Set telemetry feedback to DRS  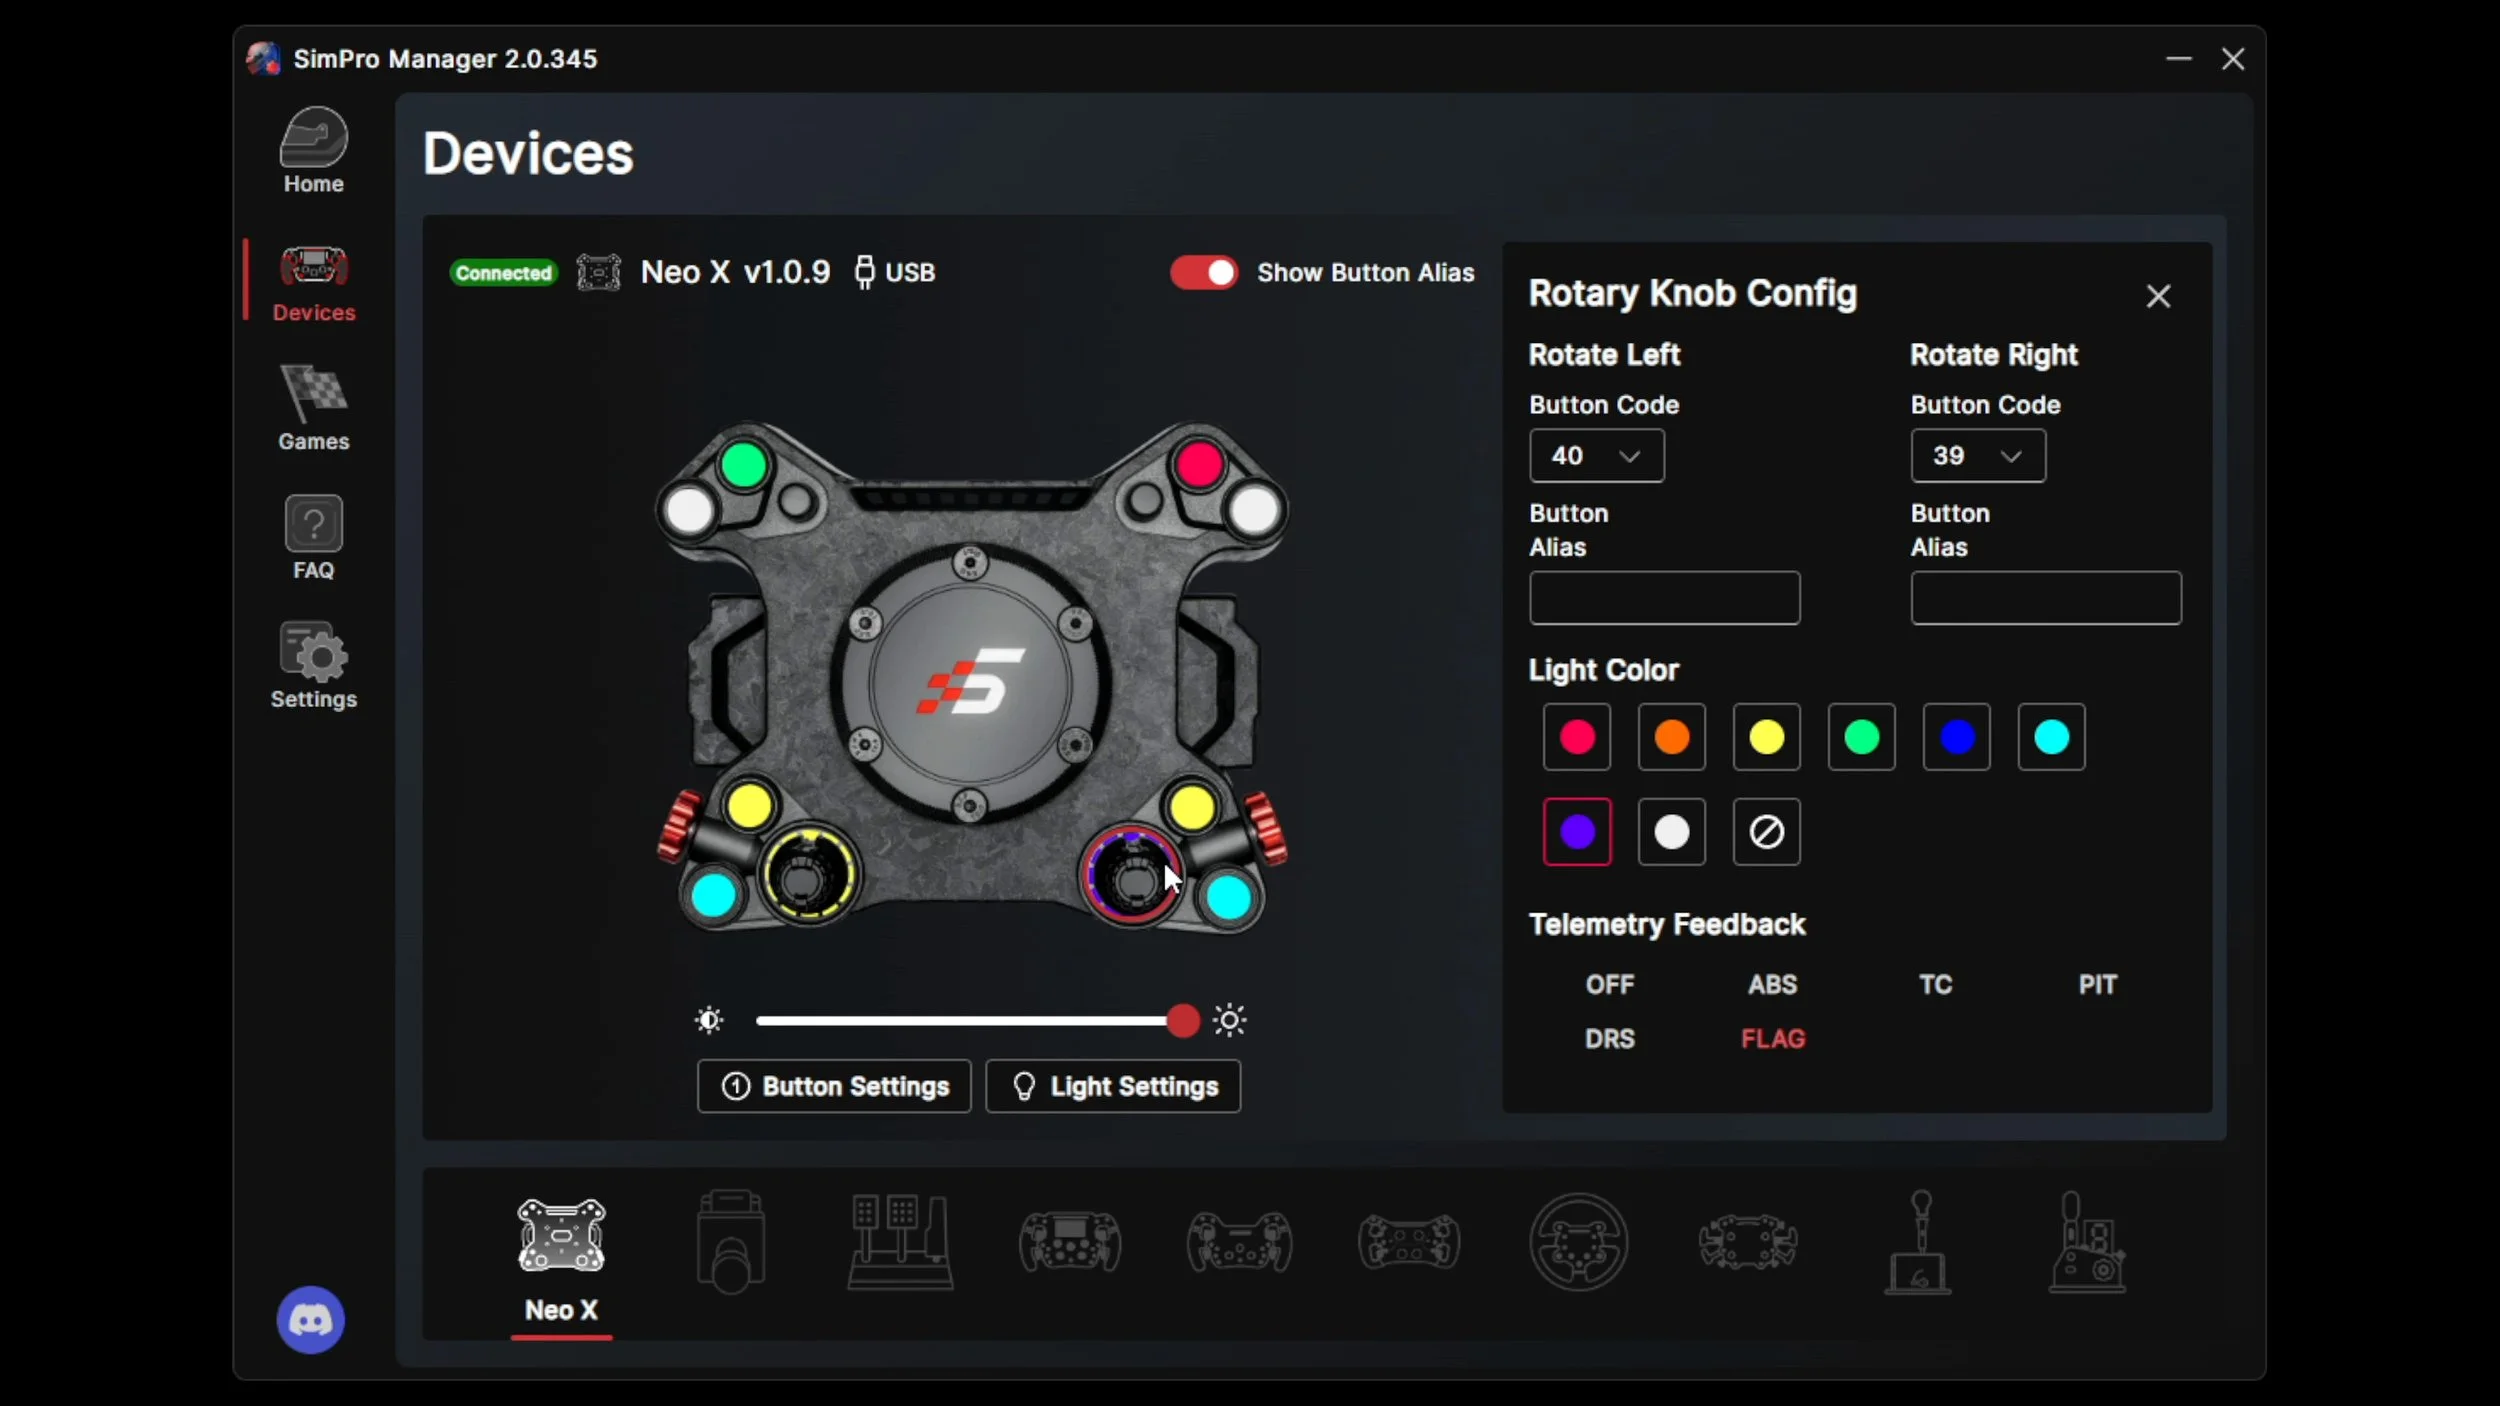coord(1609,1038)
